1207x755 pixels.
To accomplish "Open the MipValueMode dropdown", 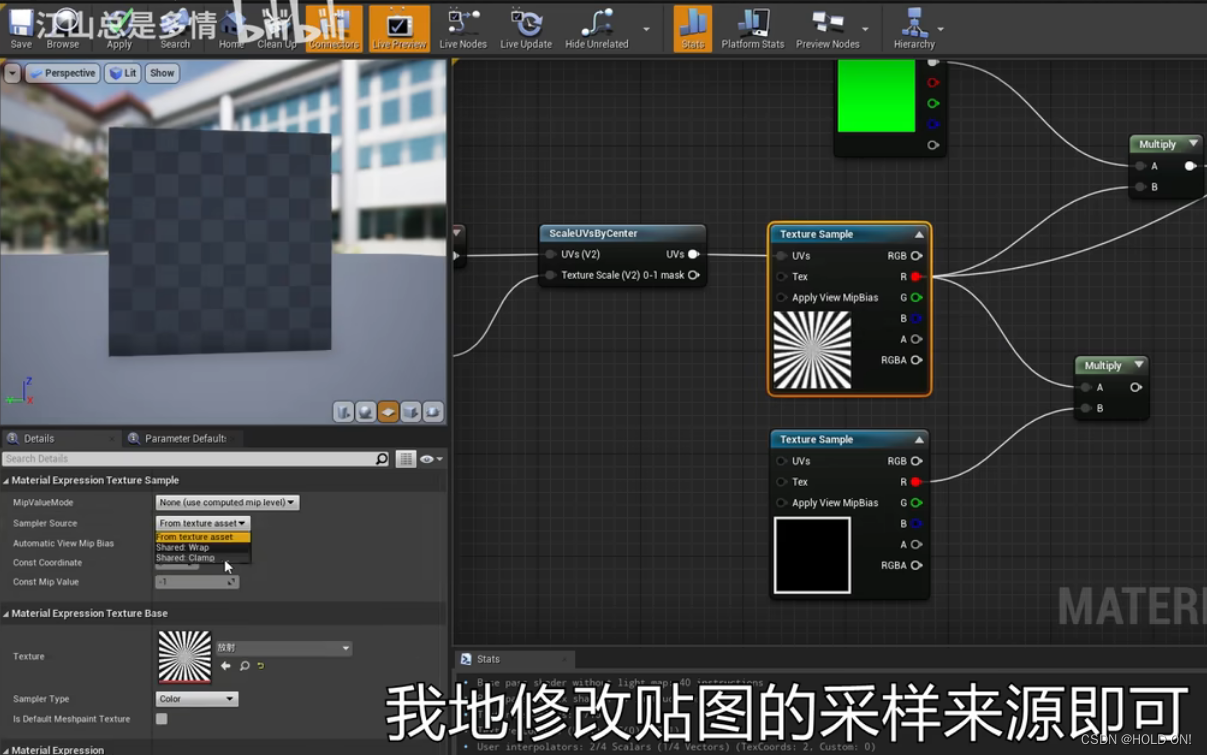I will 225,502.
